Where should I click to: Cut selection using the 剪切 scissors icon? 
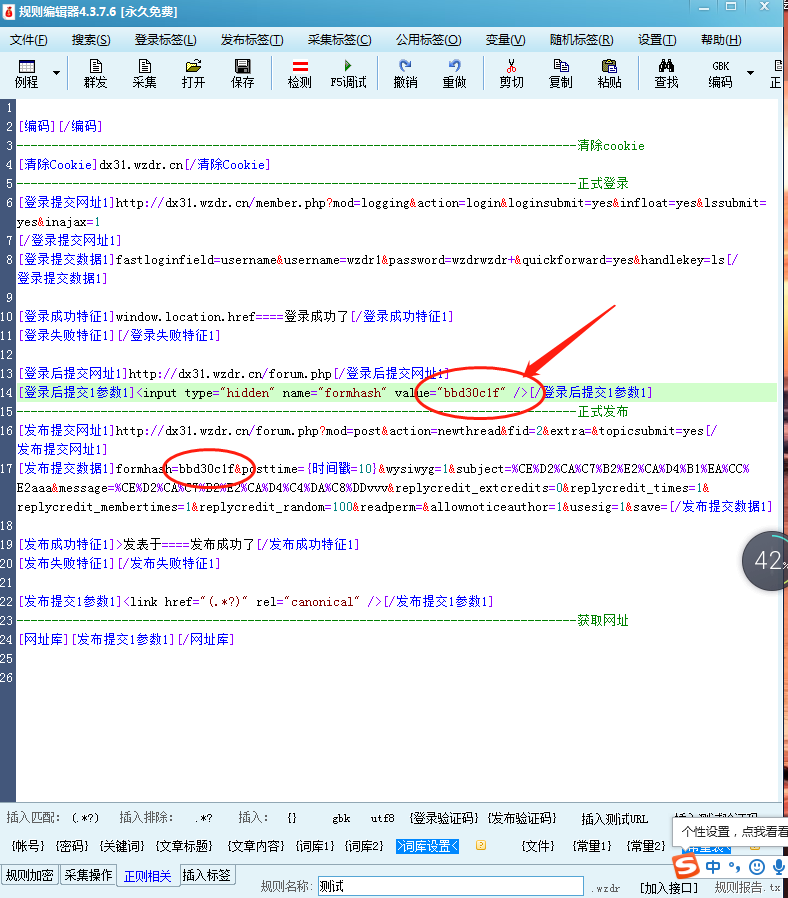click(511, 73)
